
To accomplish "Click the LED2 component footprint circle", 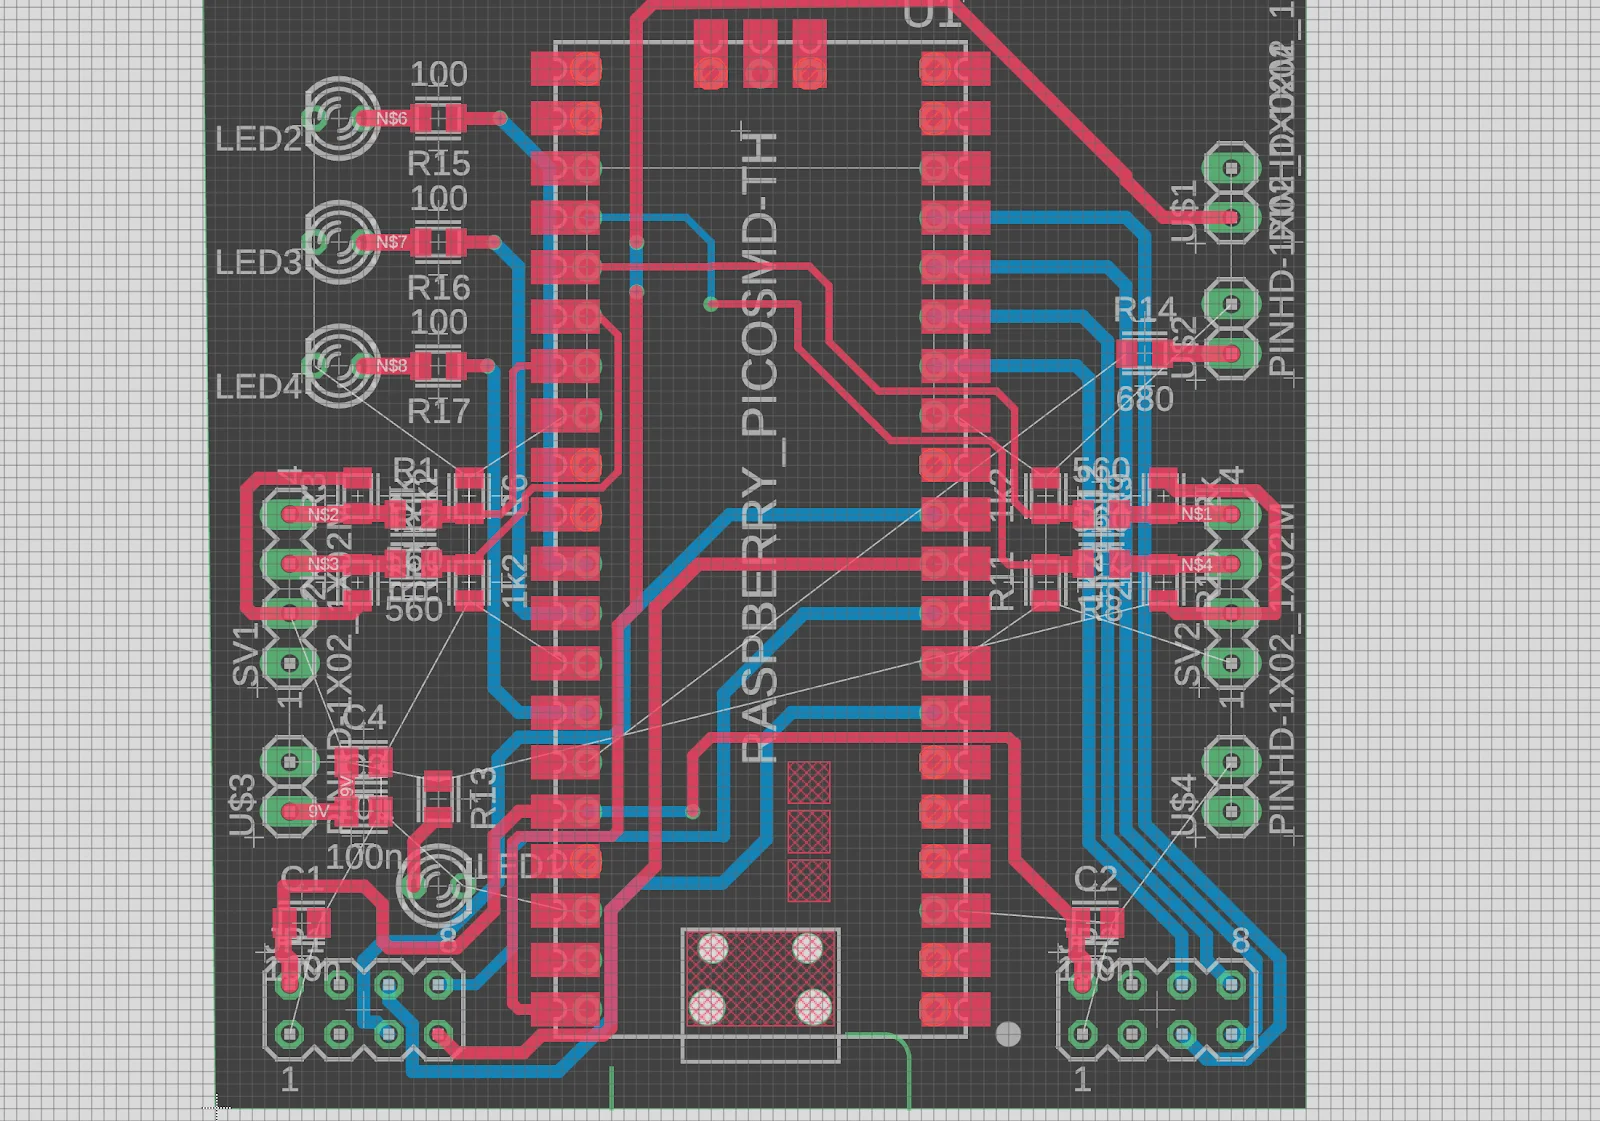I will [x=340, y=118].
